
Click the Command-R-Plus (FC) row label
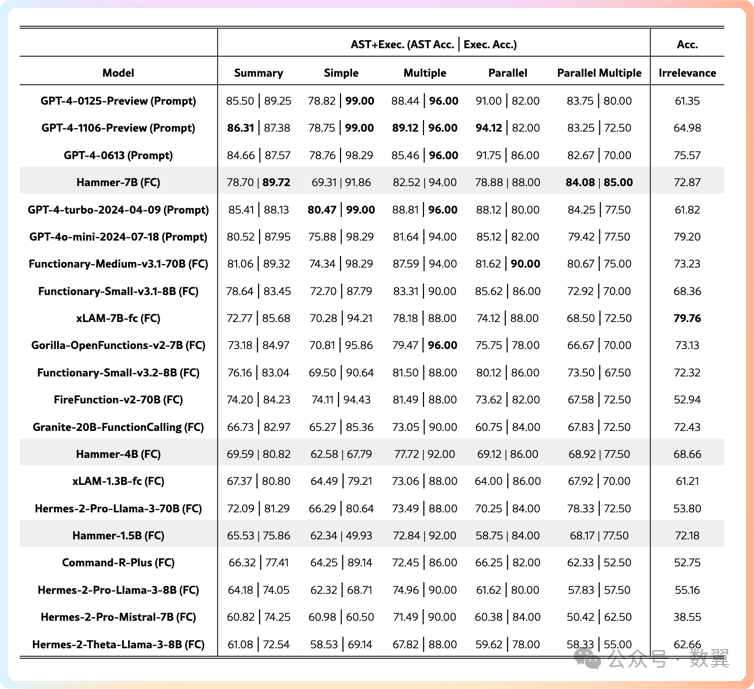click(x=118, y=563)
